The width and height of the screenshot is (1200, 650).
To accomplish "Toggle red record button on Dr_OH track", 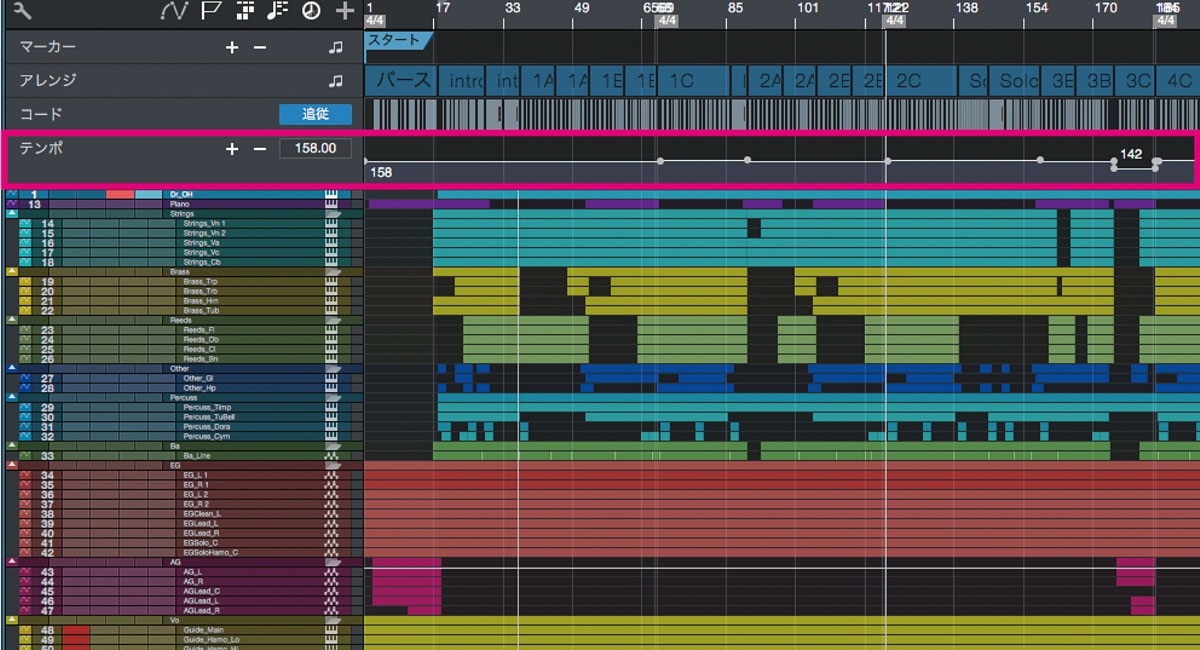I will click(x=120, y=194).
